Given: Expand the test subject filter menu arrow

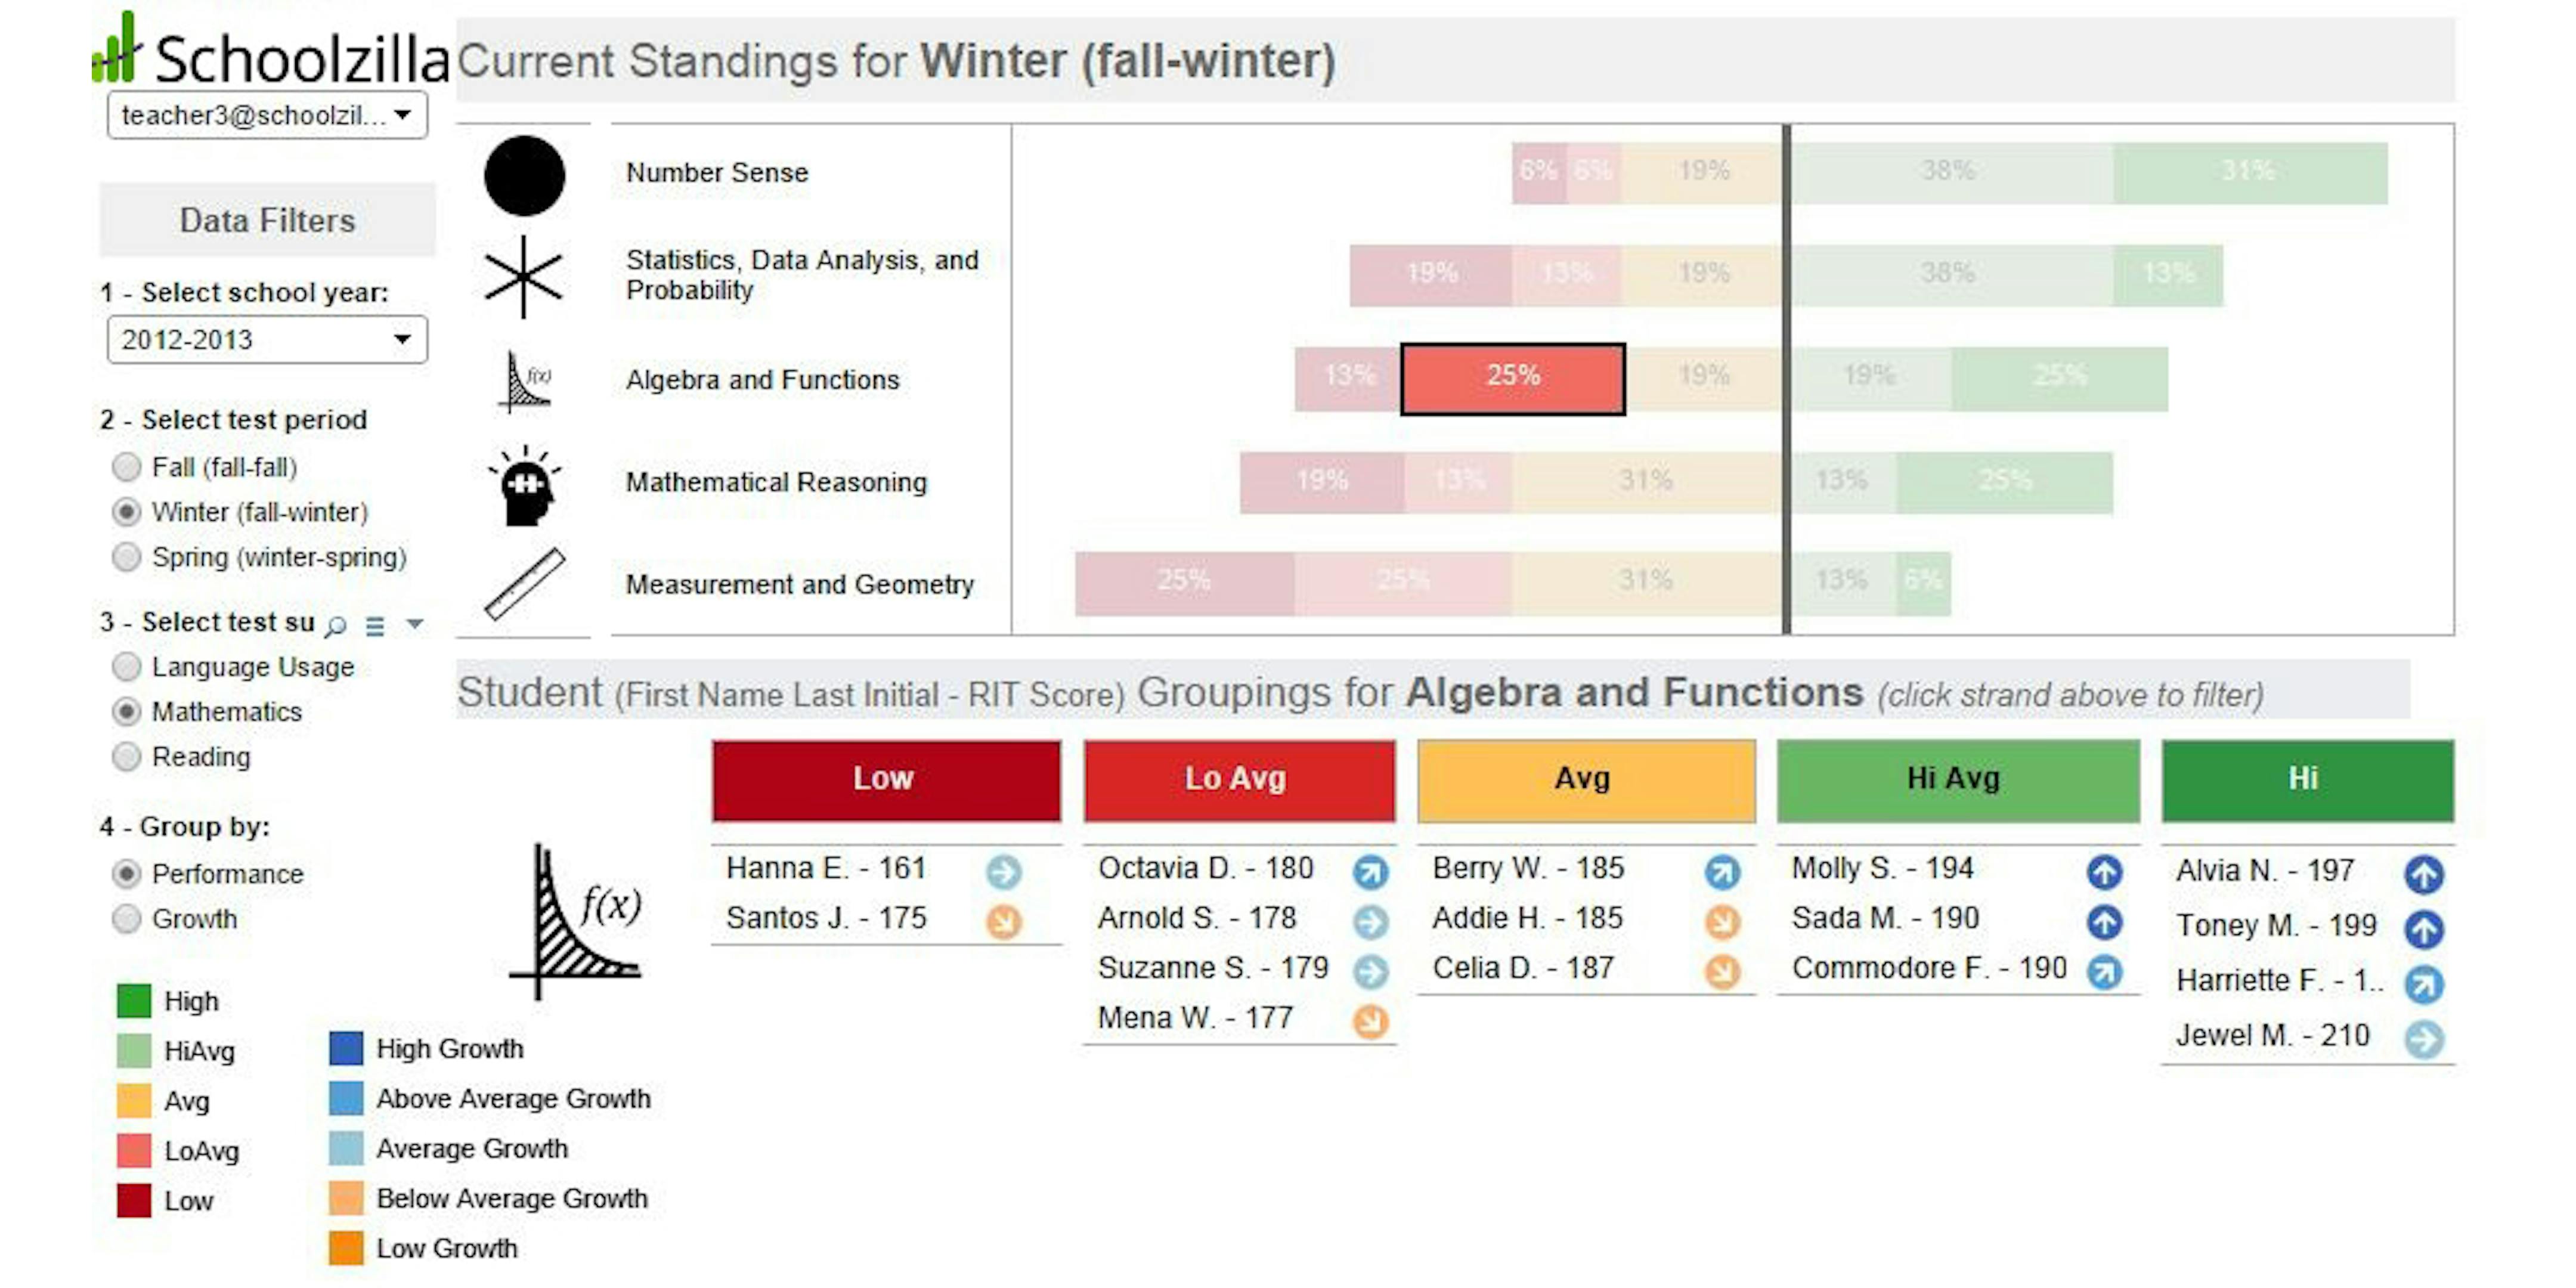Looking at the screenshot, I should click(x=414, y=625).
